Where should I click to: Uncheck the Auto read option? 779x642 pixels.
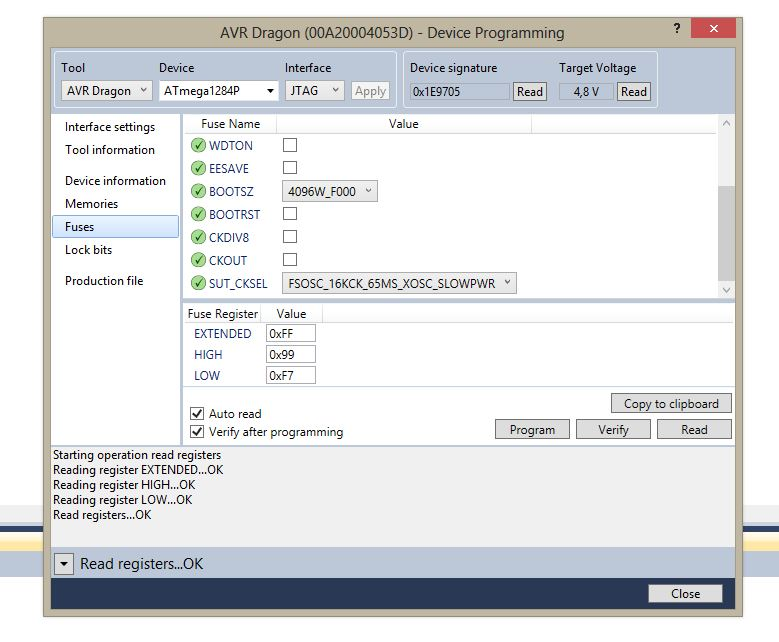pos(197,413)
